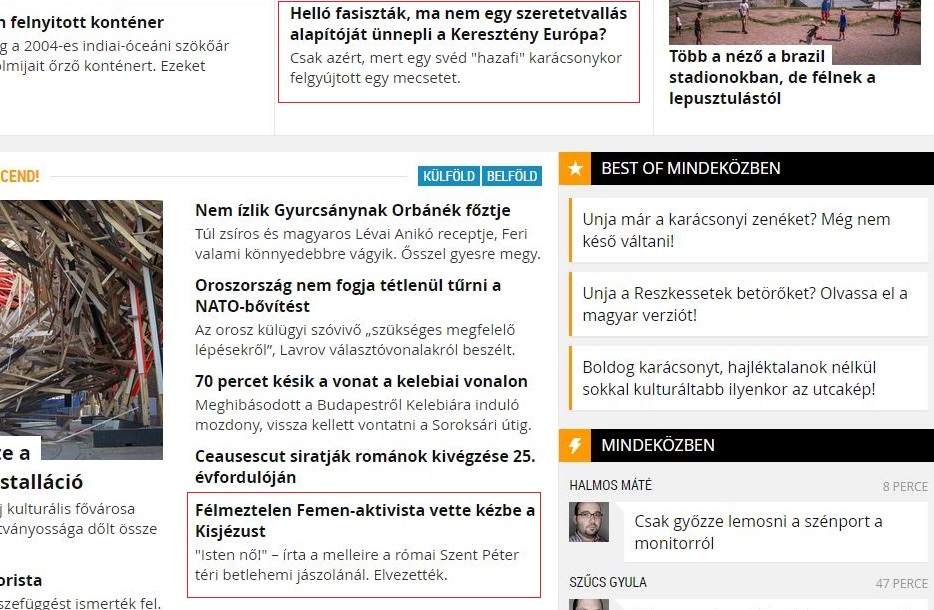Open 'Több a néző a brazil stadionokban' headline
The height and width of the screenshot is (610, 934).
pyautogui.click(x=772, y=77)
